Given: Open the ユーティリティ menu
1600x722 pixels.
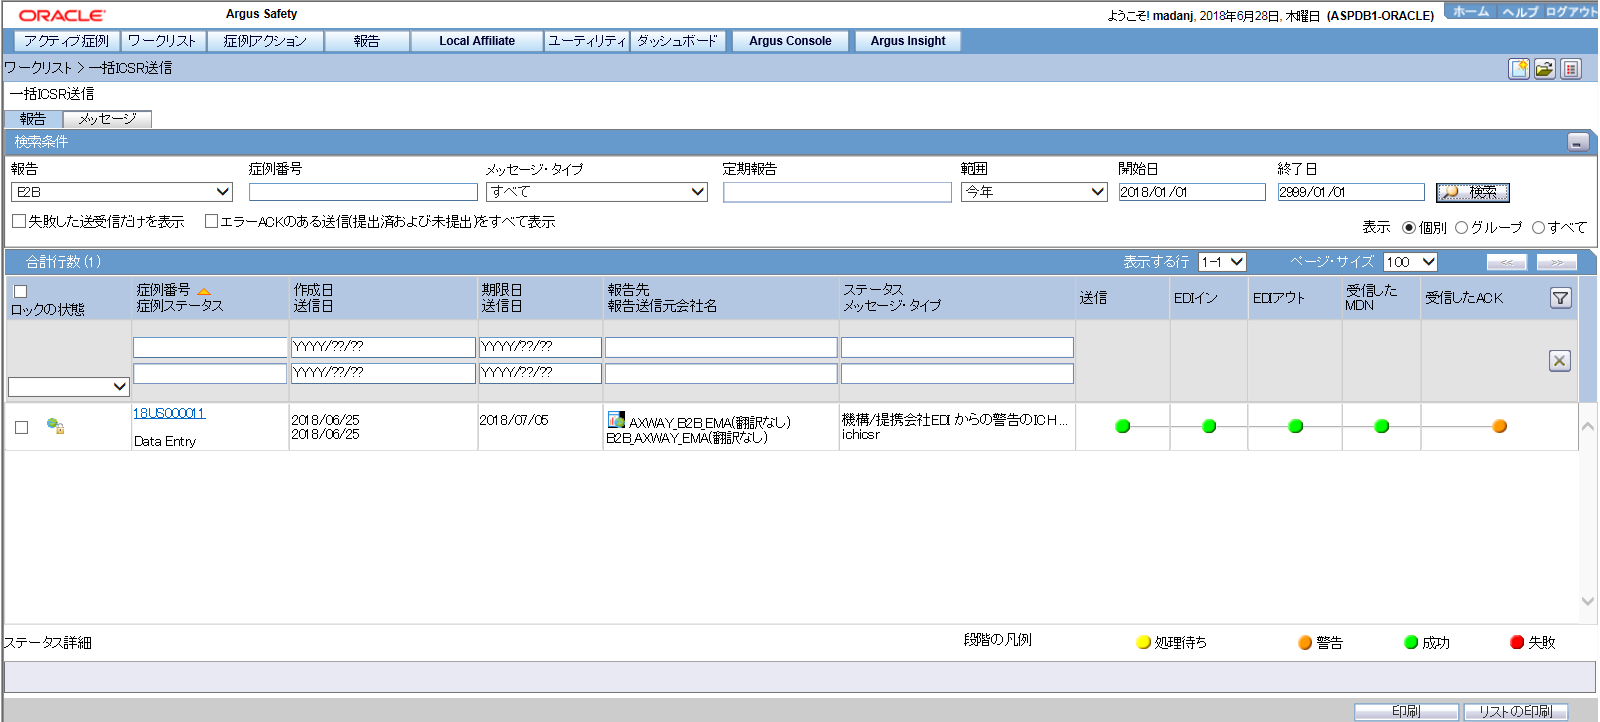Looking at the screenshot, I should [x=587, y=41].
